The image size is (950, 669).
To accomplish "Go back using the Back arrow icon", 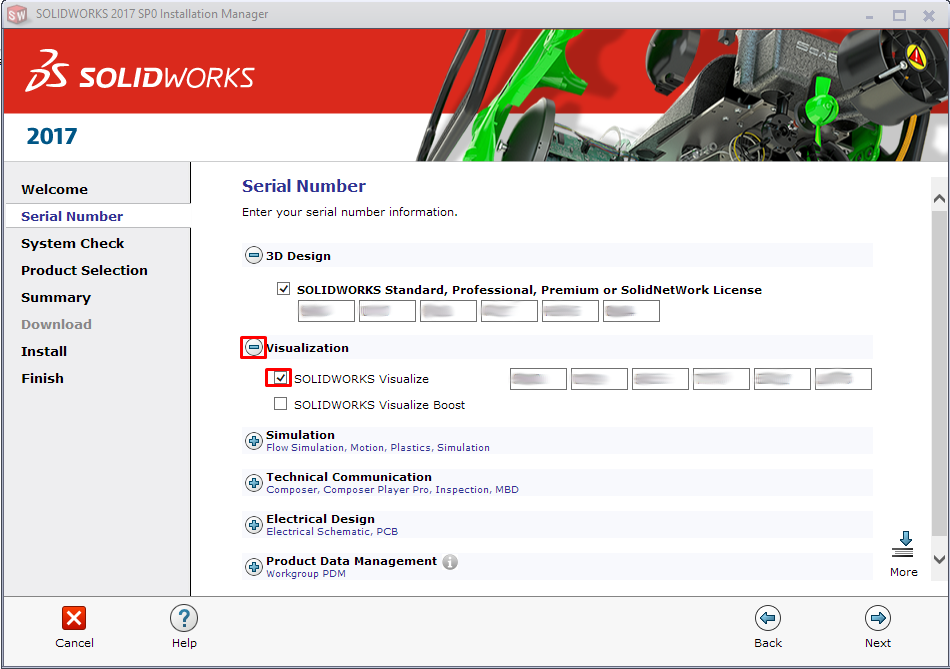I will [768, 618].
